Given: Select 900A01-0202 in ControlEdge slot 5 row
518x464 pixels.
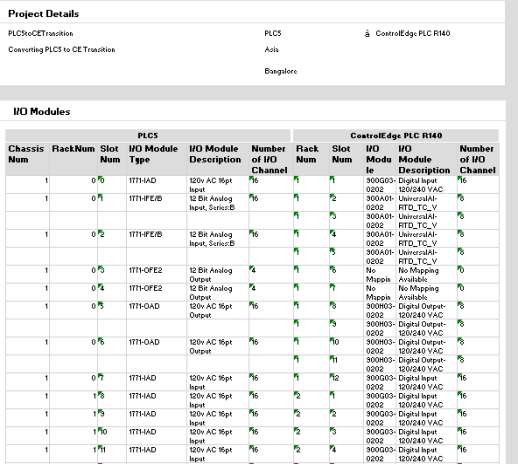Looking at the screenshot, I should [x=380, y=257].
